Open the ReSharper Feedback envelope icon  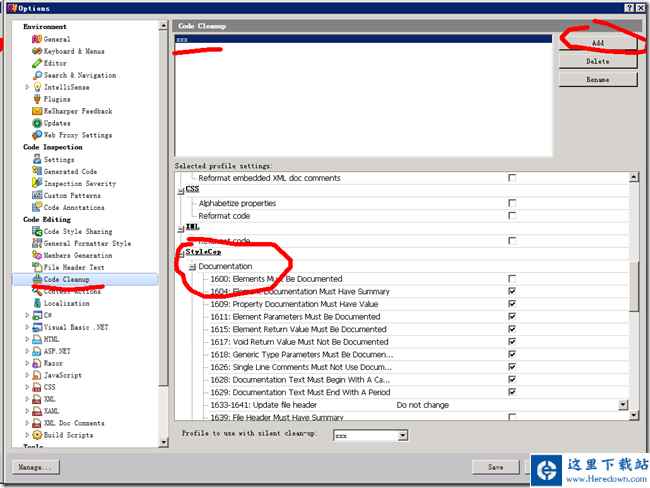click(37, 111)
